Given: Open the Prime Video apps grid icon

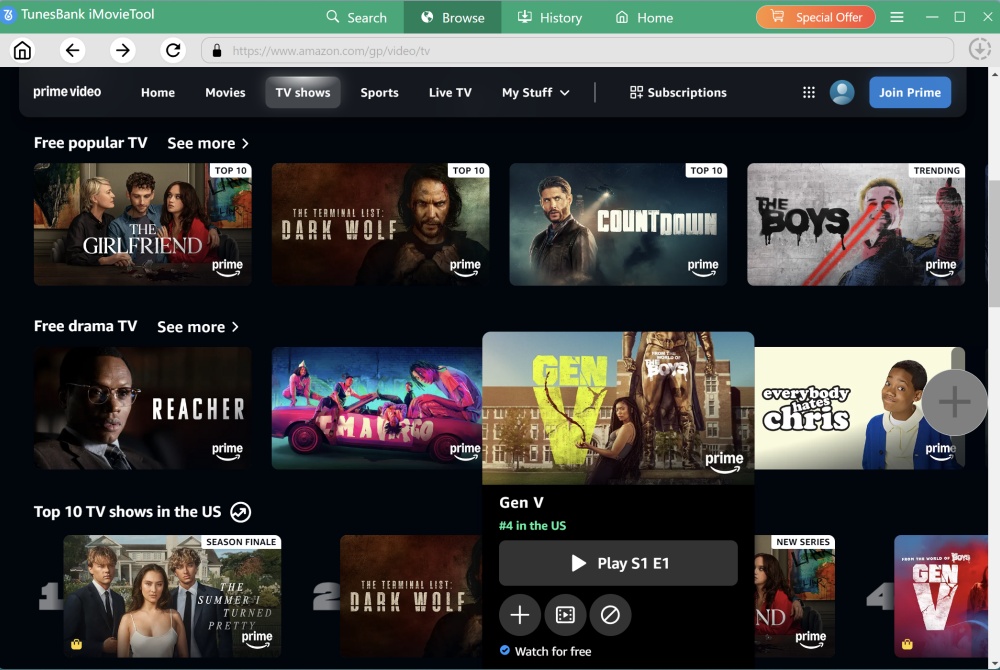Looking at the screenshot, I should [x=809, y=92].
